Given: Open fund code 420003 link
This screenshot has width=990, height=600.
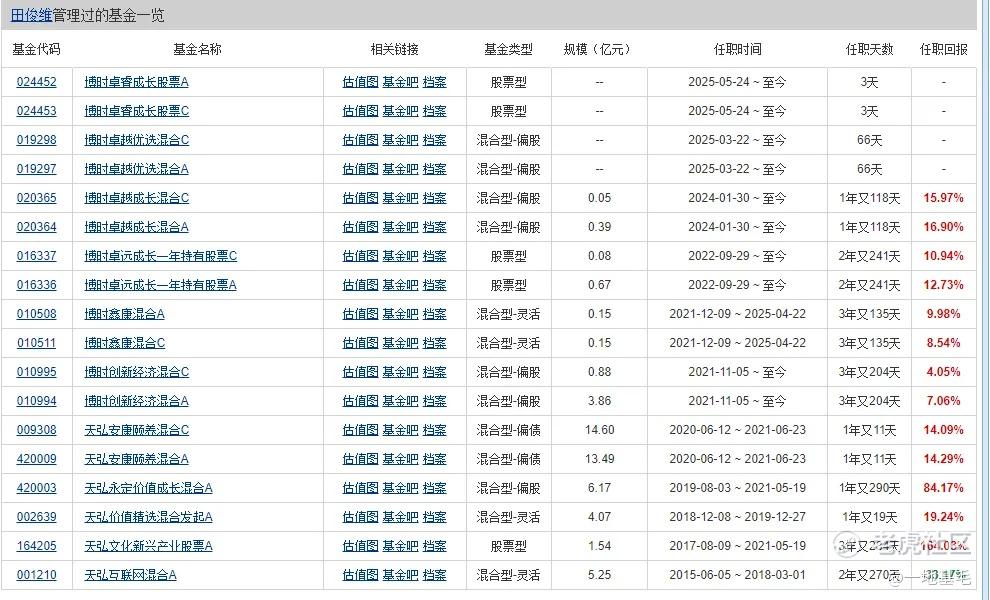Looking at the screenshot, I should (37, 488).
